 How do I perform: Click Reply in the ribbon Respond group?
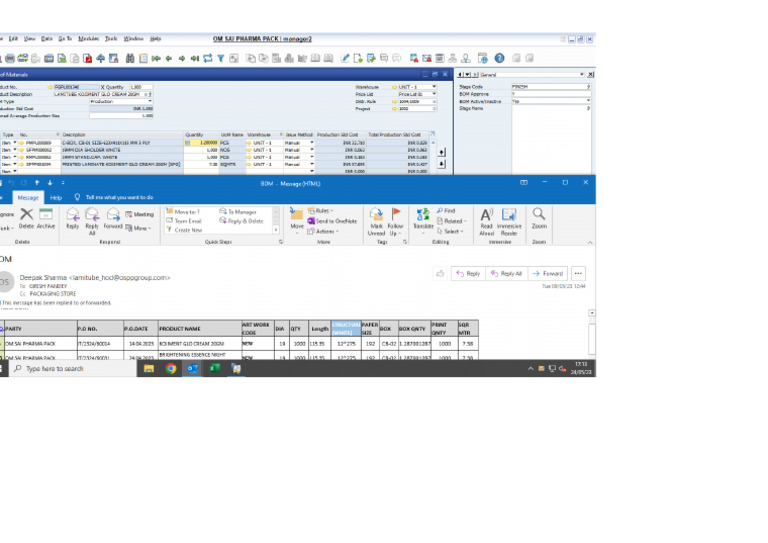pyautogui.click(x=72, y=218)
